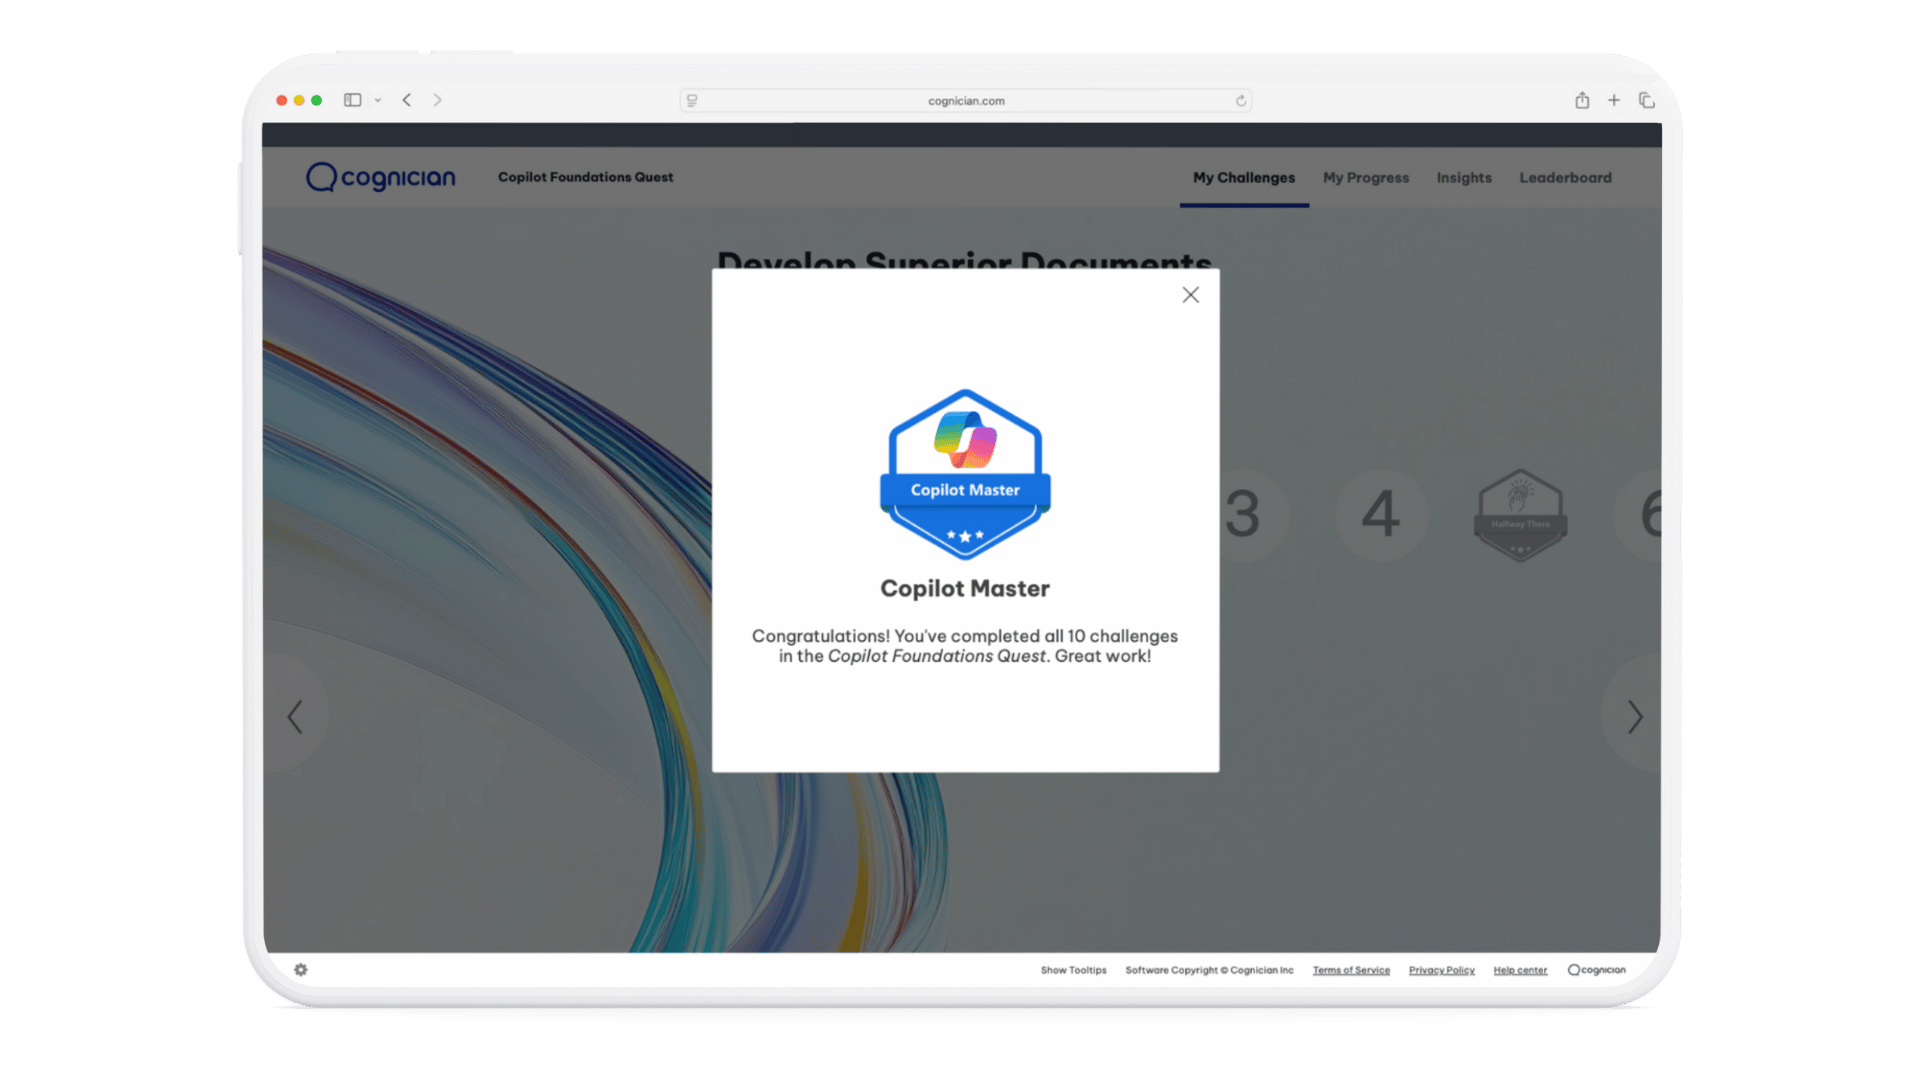Screen dimensions: 1920x1080
Task: Switch to the My Progress tab
Action: pyautogui.click(x=1366, y=177)
